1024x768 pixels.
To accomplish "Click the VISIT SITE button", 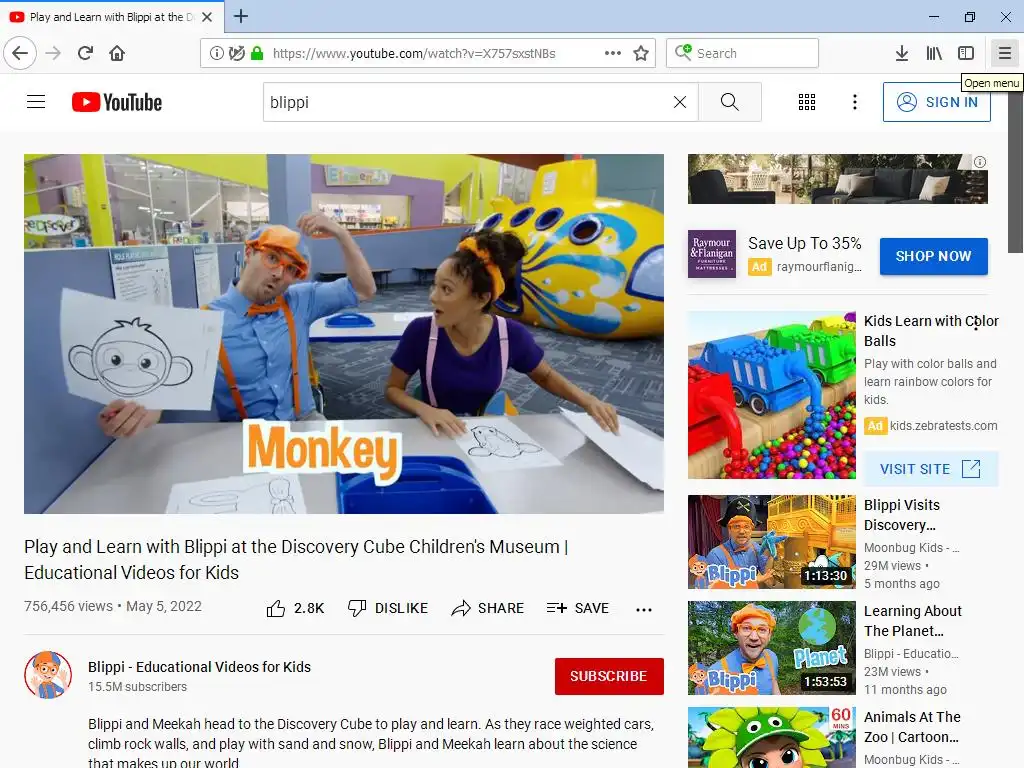I will tap(931, 469).
